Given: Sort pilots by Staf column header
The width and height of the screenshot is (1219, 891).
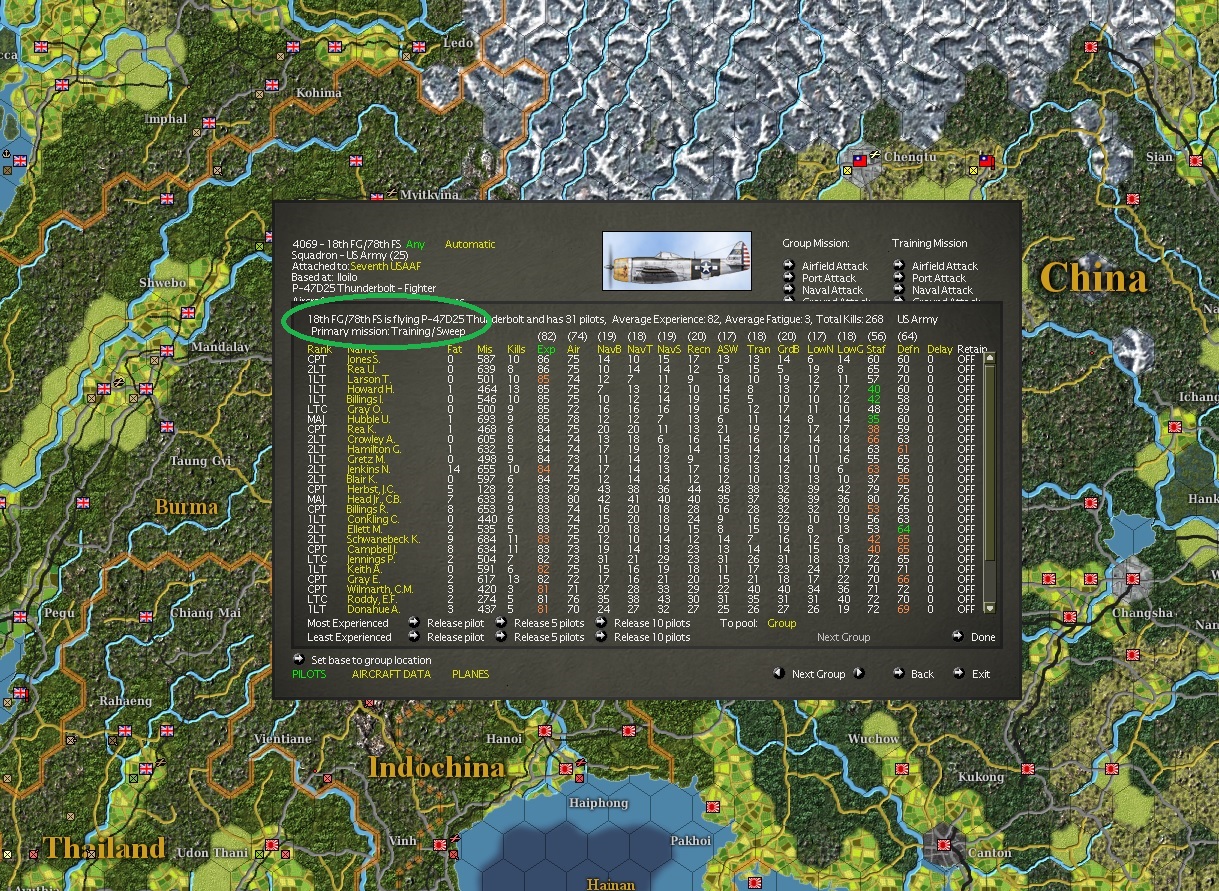Looking at the screenshot, I should click(876, 349).
